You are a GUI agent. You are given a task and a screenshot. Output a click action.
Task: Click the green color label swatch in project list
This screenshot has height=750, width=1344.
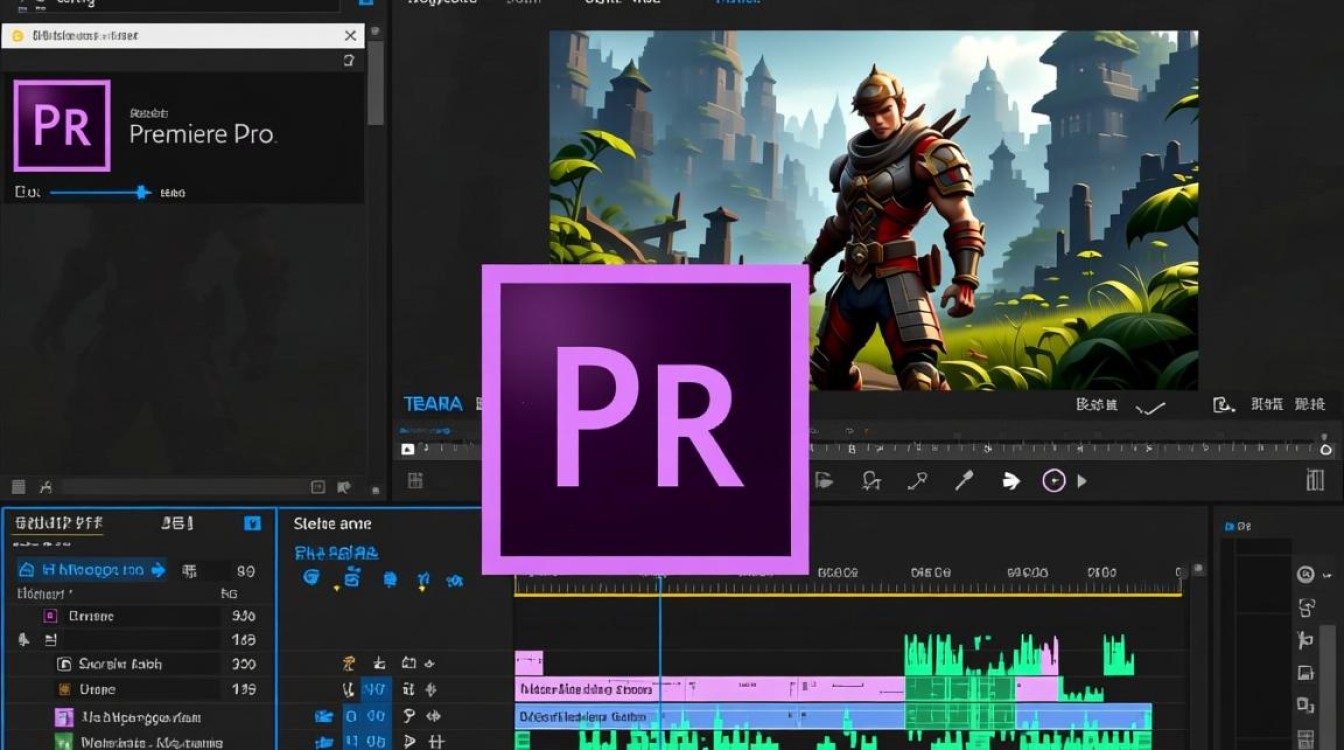64,742
